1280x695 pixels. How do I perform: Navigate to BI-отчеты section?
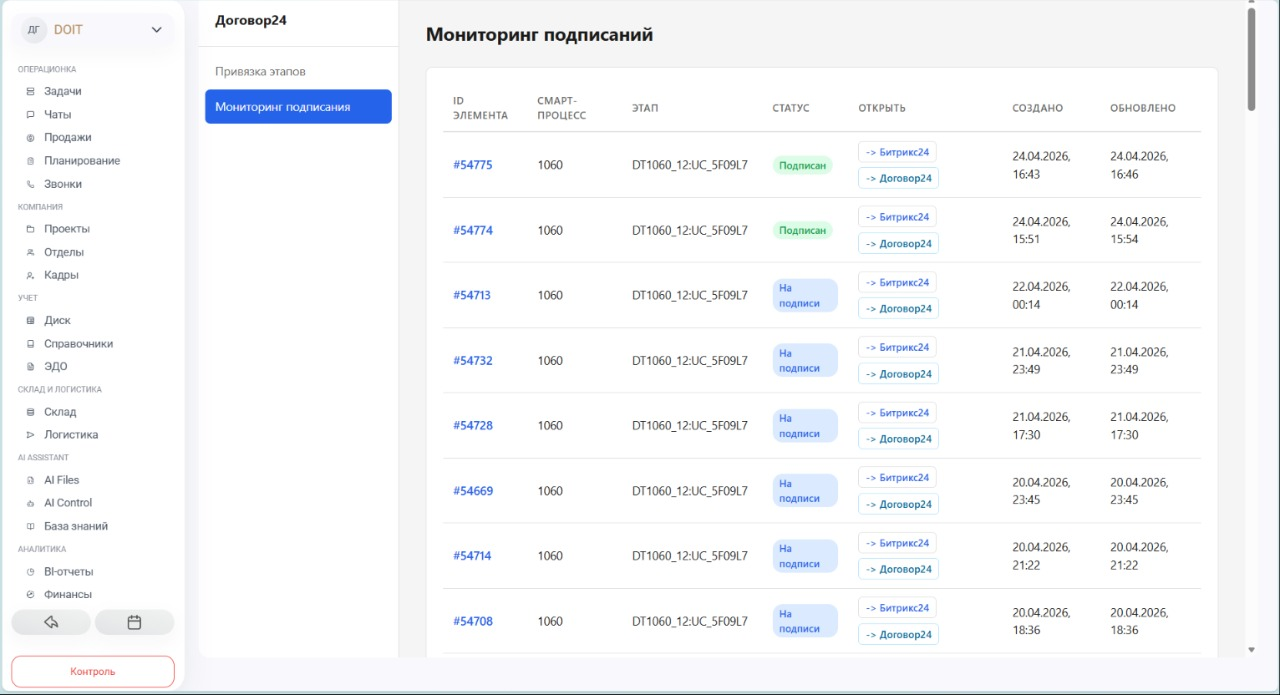[68, 572]
